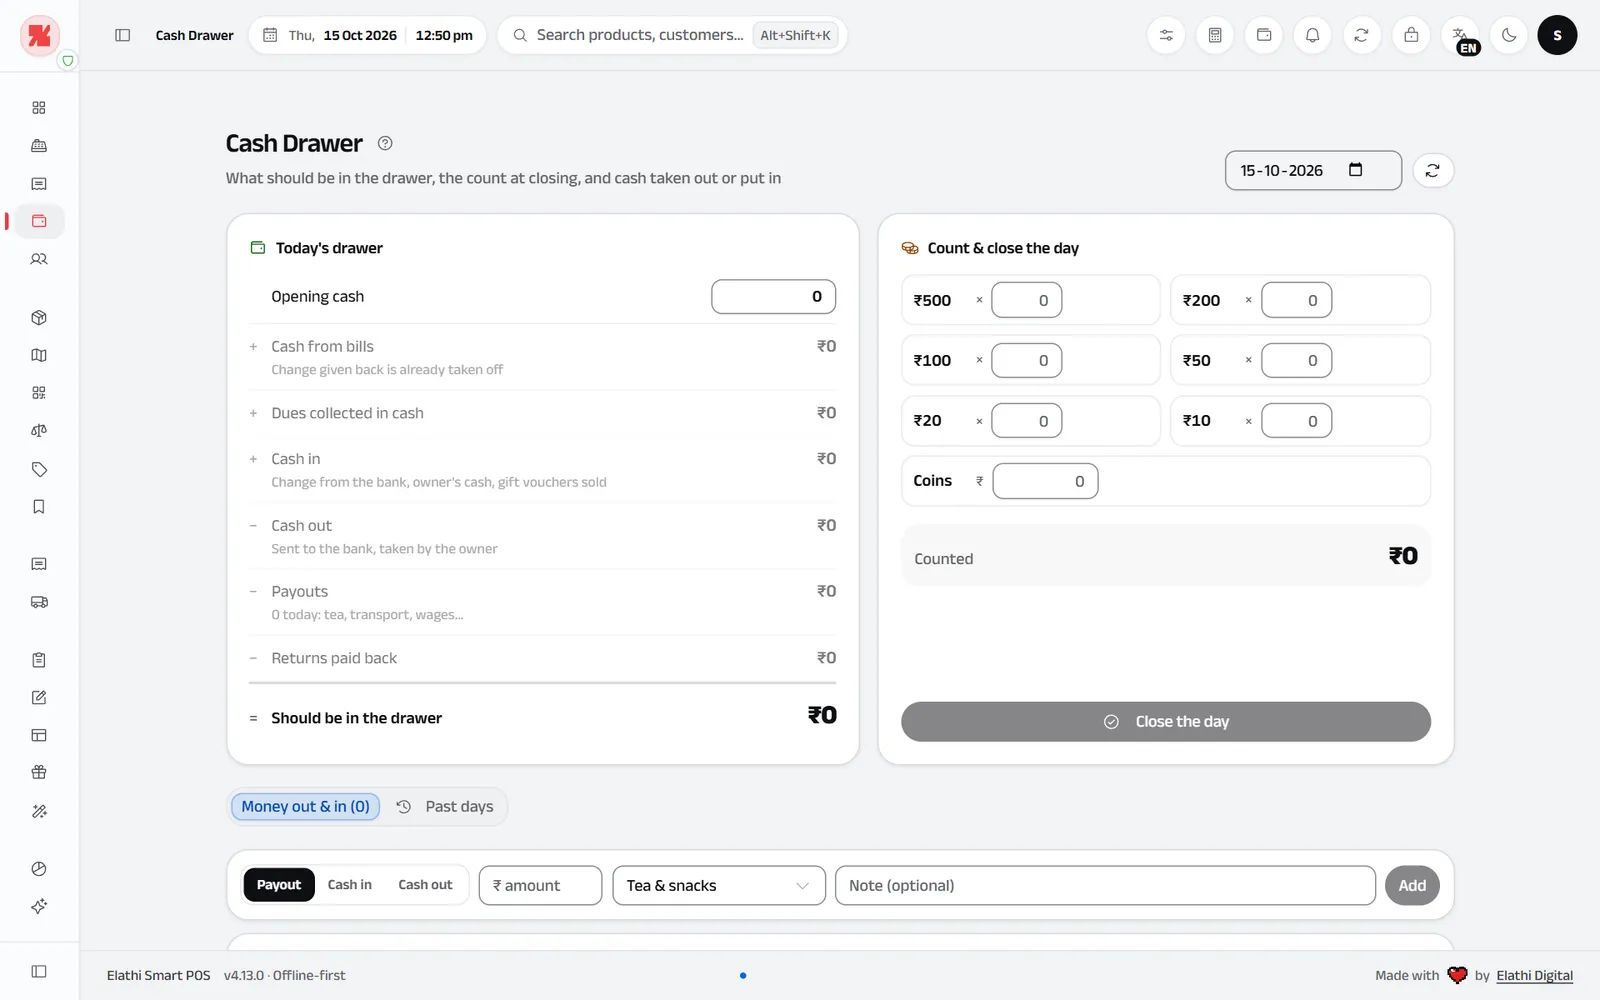Open the price tag icon in the sidebar
Image resolution: width=1600 pixels, height=1000 pixels.
pyautogui.click(x=39, y=469)
